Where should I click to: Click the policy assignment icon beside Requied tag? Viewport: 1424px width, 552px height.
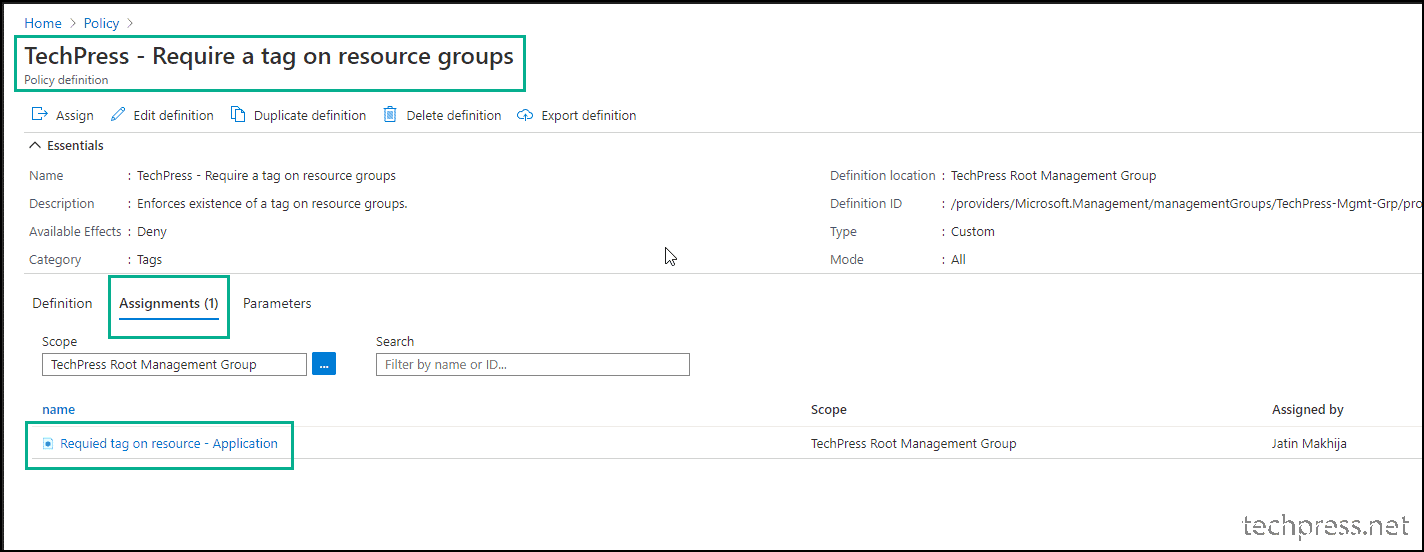click(x=48, y=443)
